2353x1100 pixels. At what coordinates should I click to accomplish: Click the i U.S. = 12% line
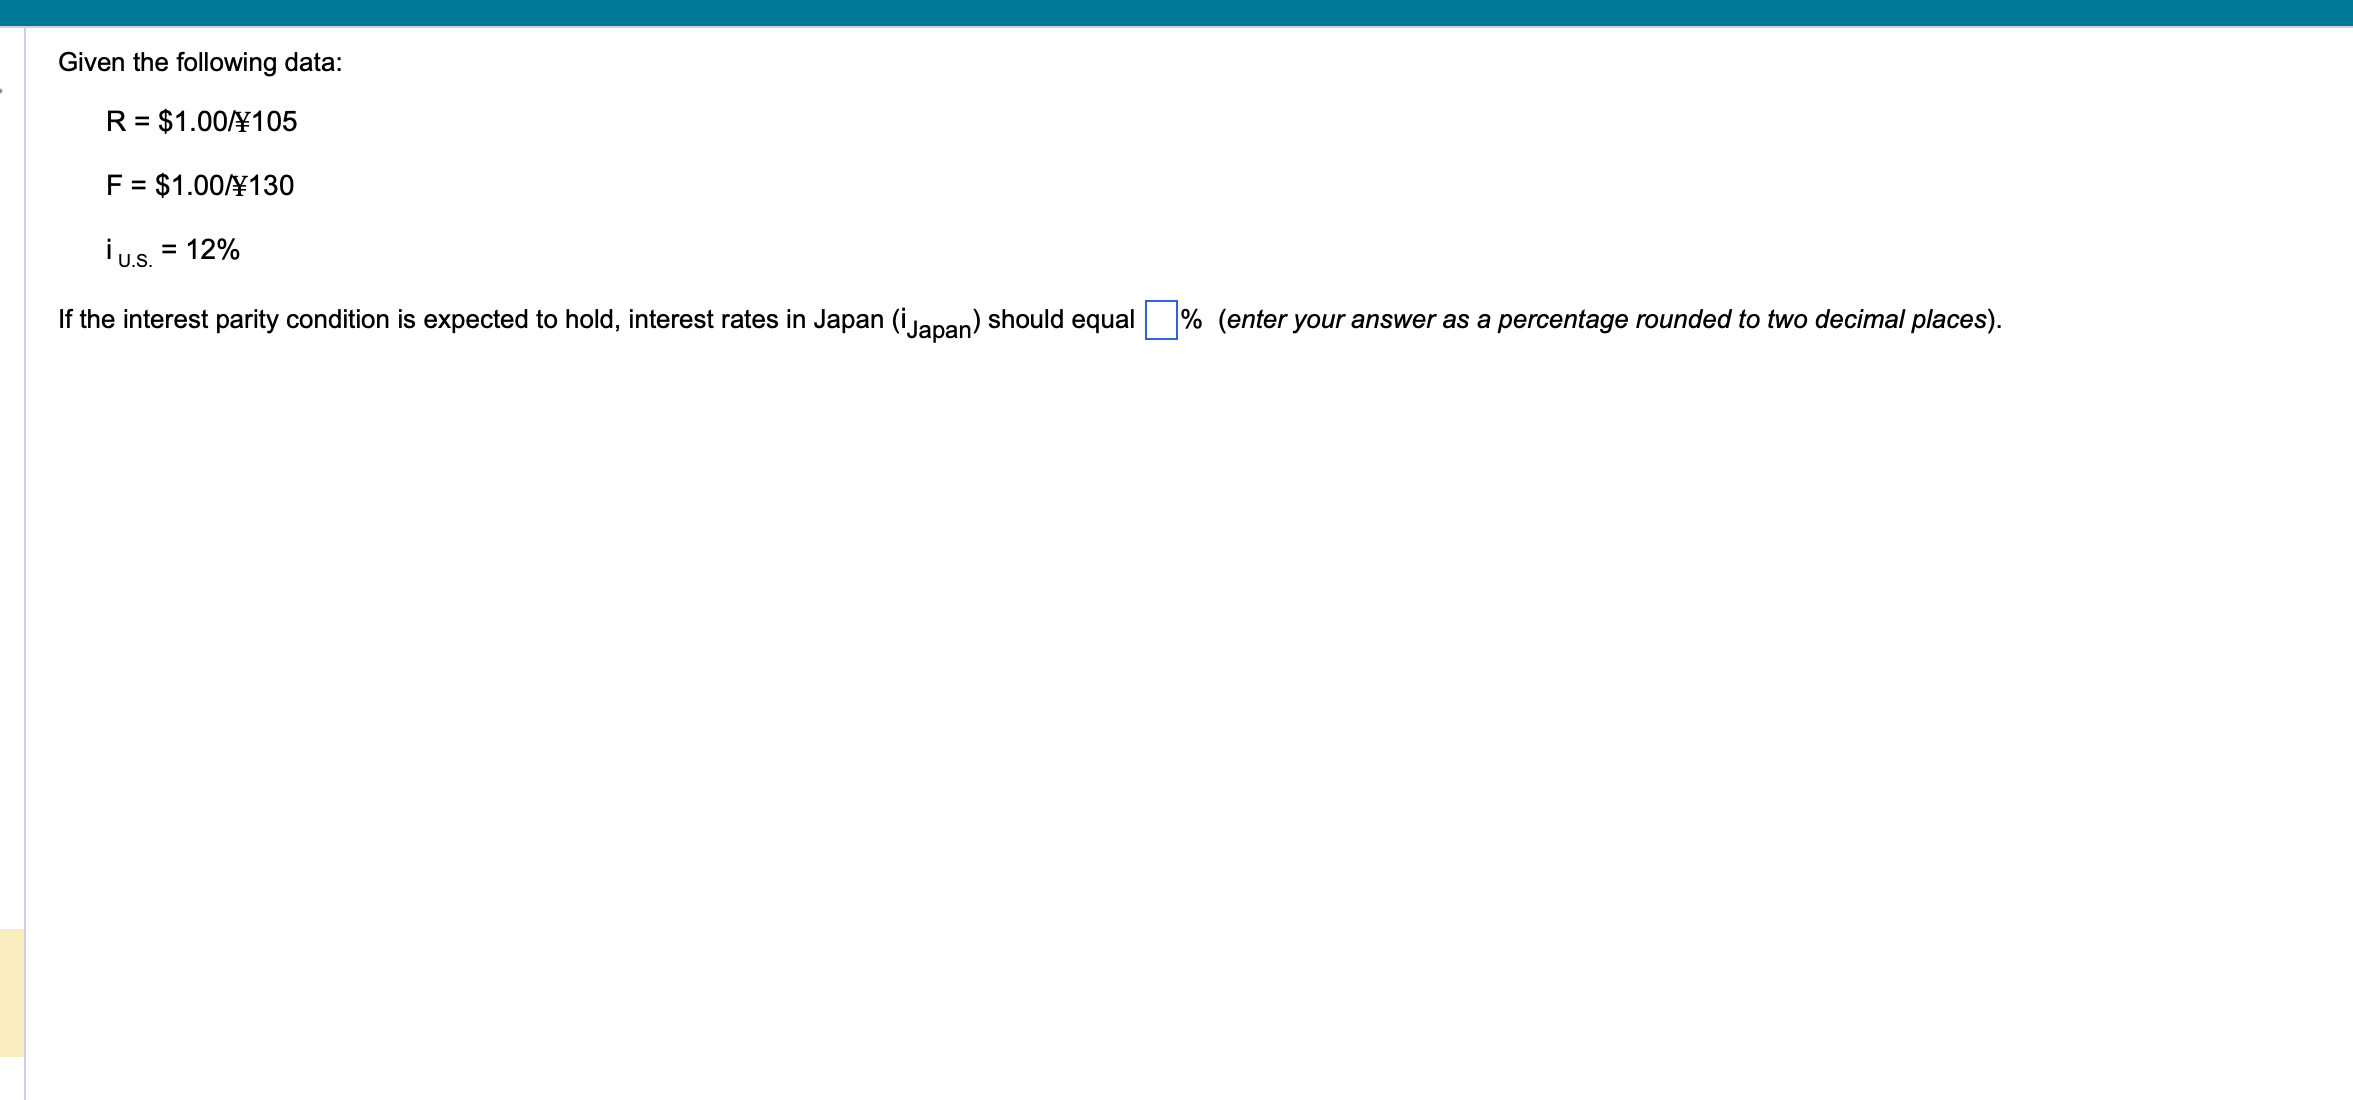tap(173, 250)
